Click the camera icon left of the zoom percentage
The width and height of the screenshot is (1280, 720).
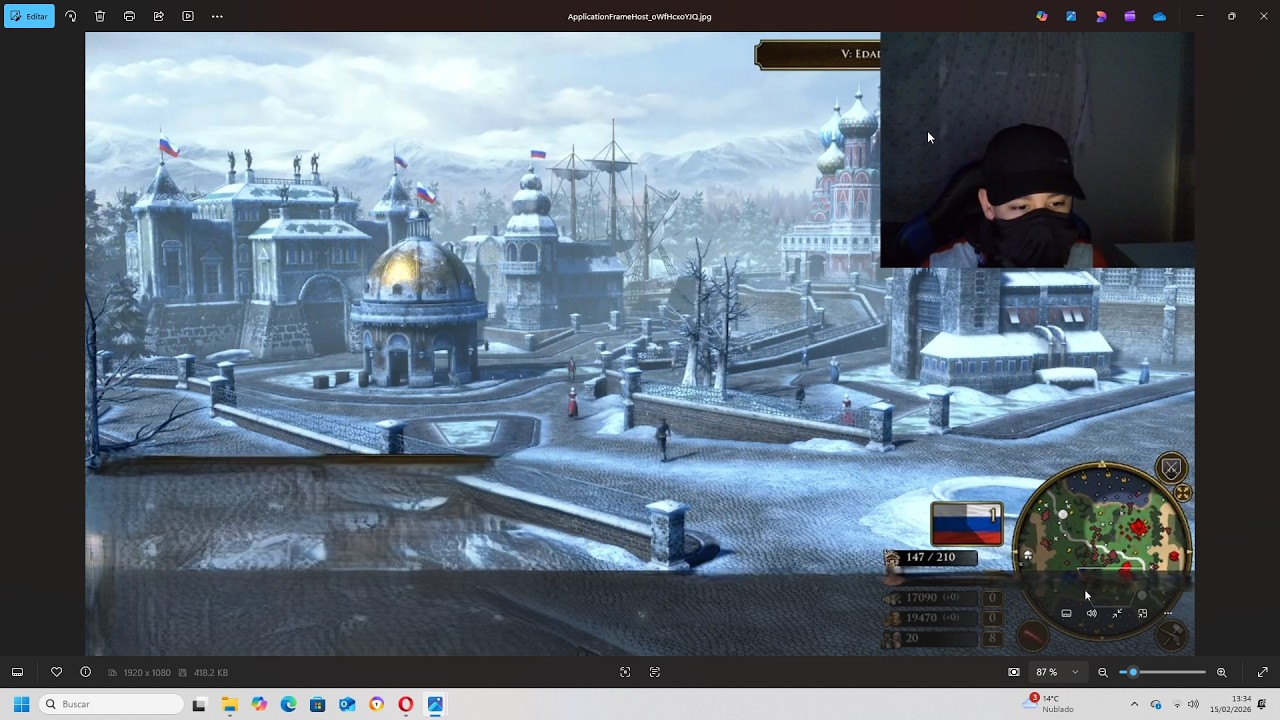pyautogui.click(x=1014, y=672)
